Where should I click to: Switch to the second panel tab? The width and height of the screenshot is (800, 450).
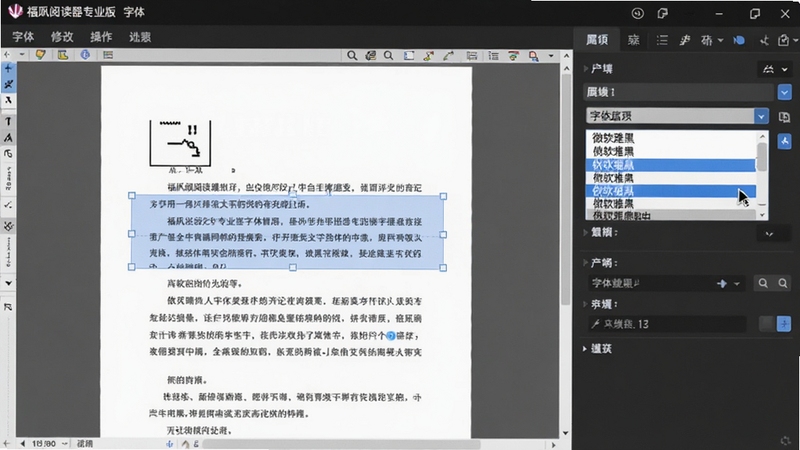coord(633,40)
